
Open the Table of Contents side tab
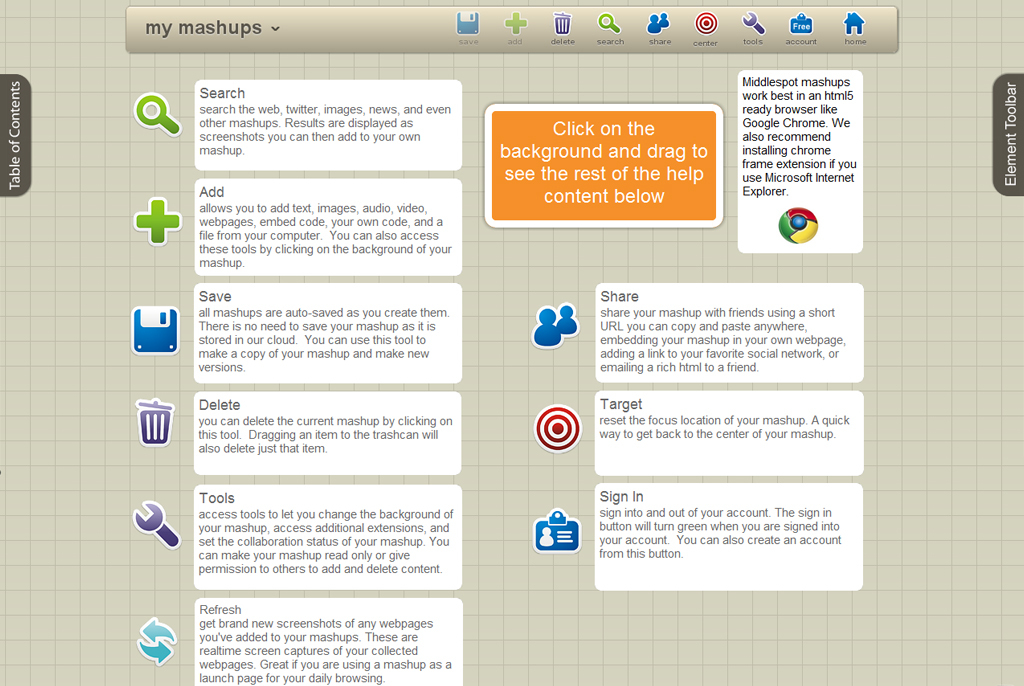[15, 136]
